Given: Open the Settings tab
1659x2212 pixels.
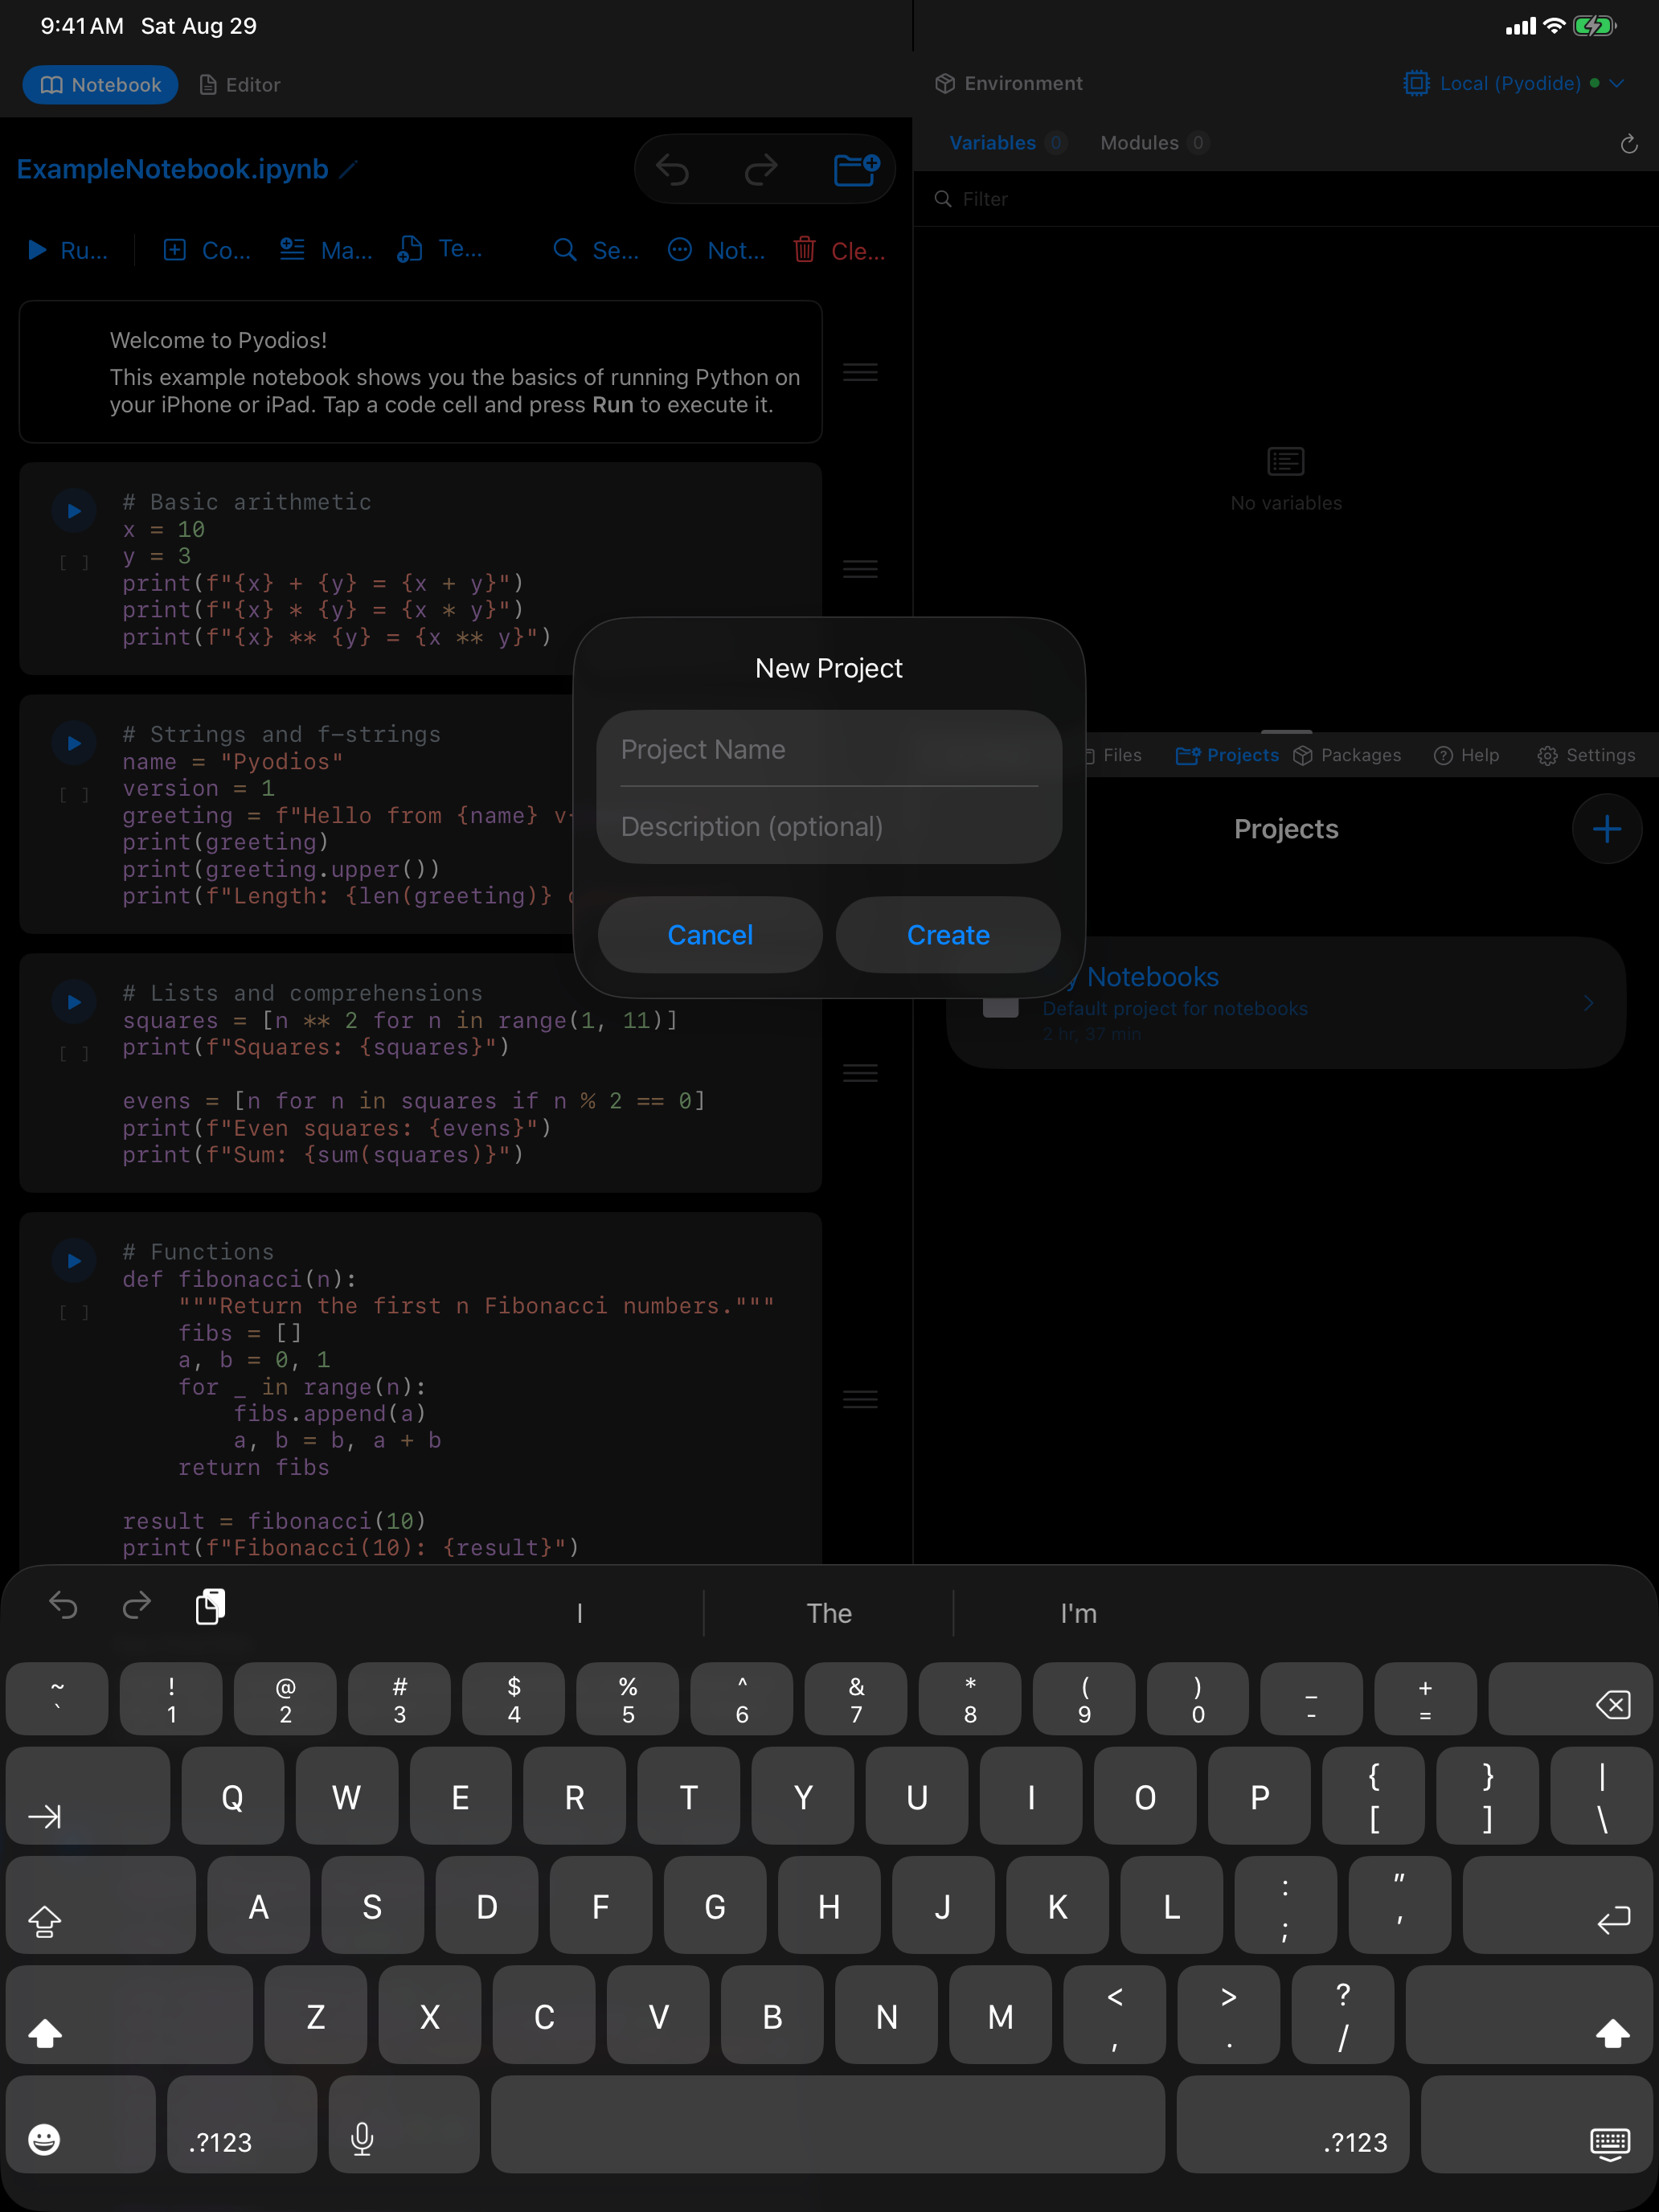Looking at the screenshot, I should pos(1586,755).
